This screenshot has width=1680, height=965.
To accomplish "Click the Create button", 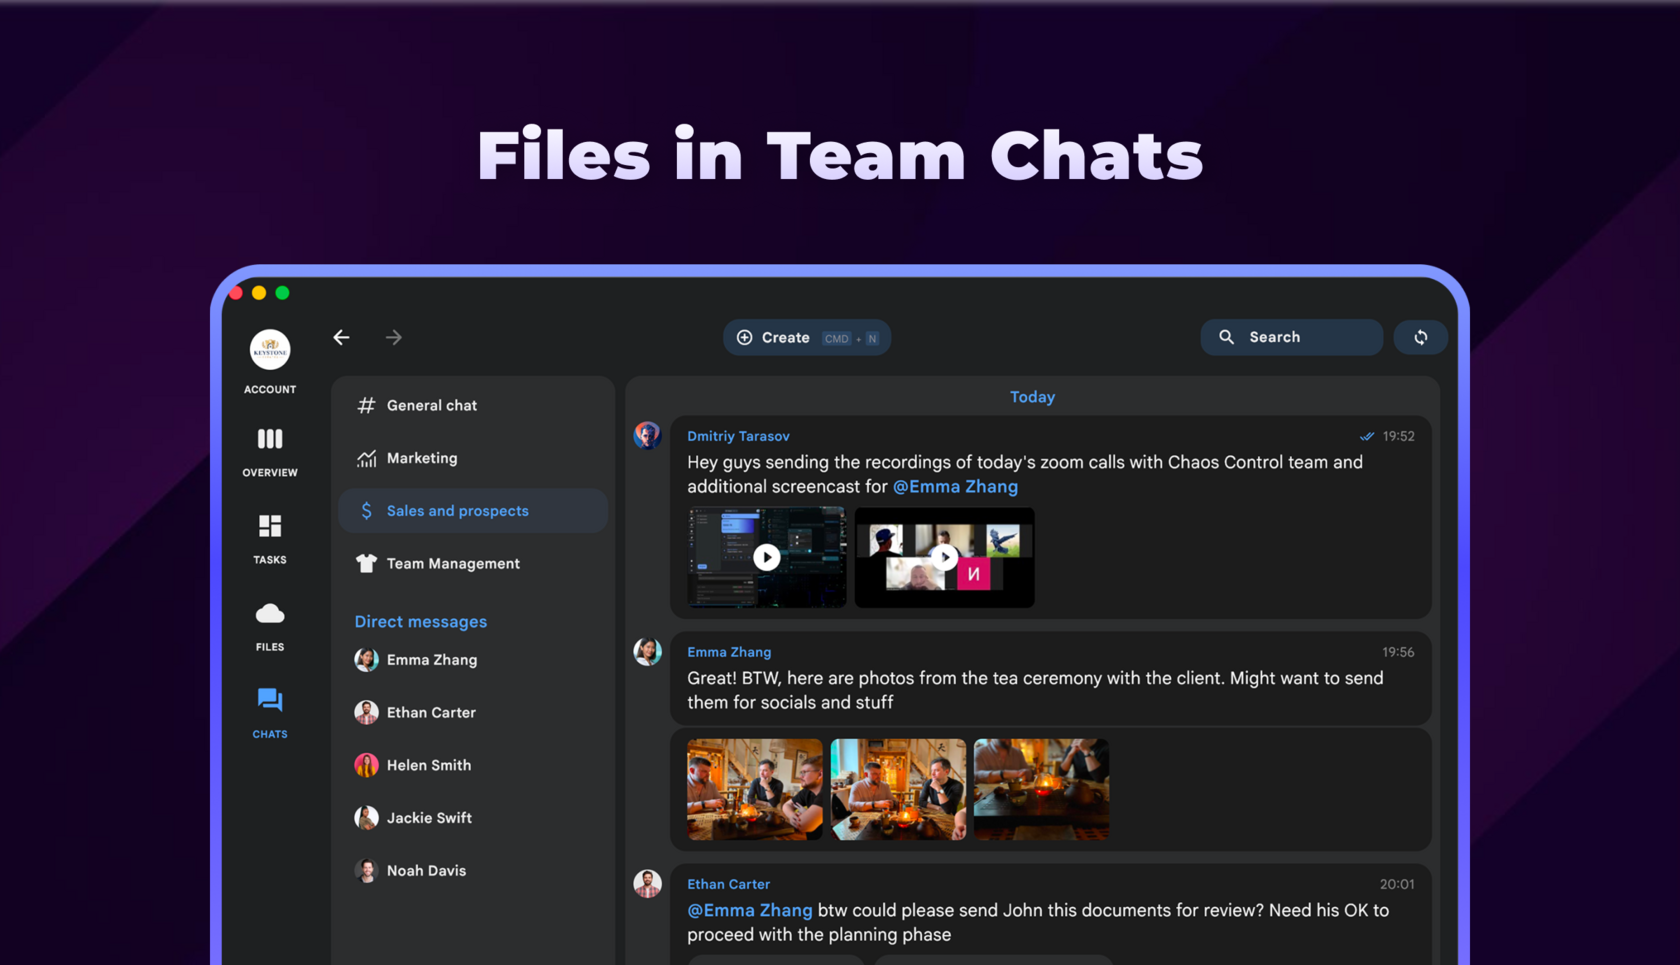I will tap(807, 337).
